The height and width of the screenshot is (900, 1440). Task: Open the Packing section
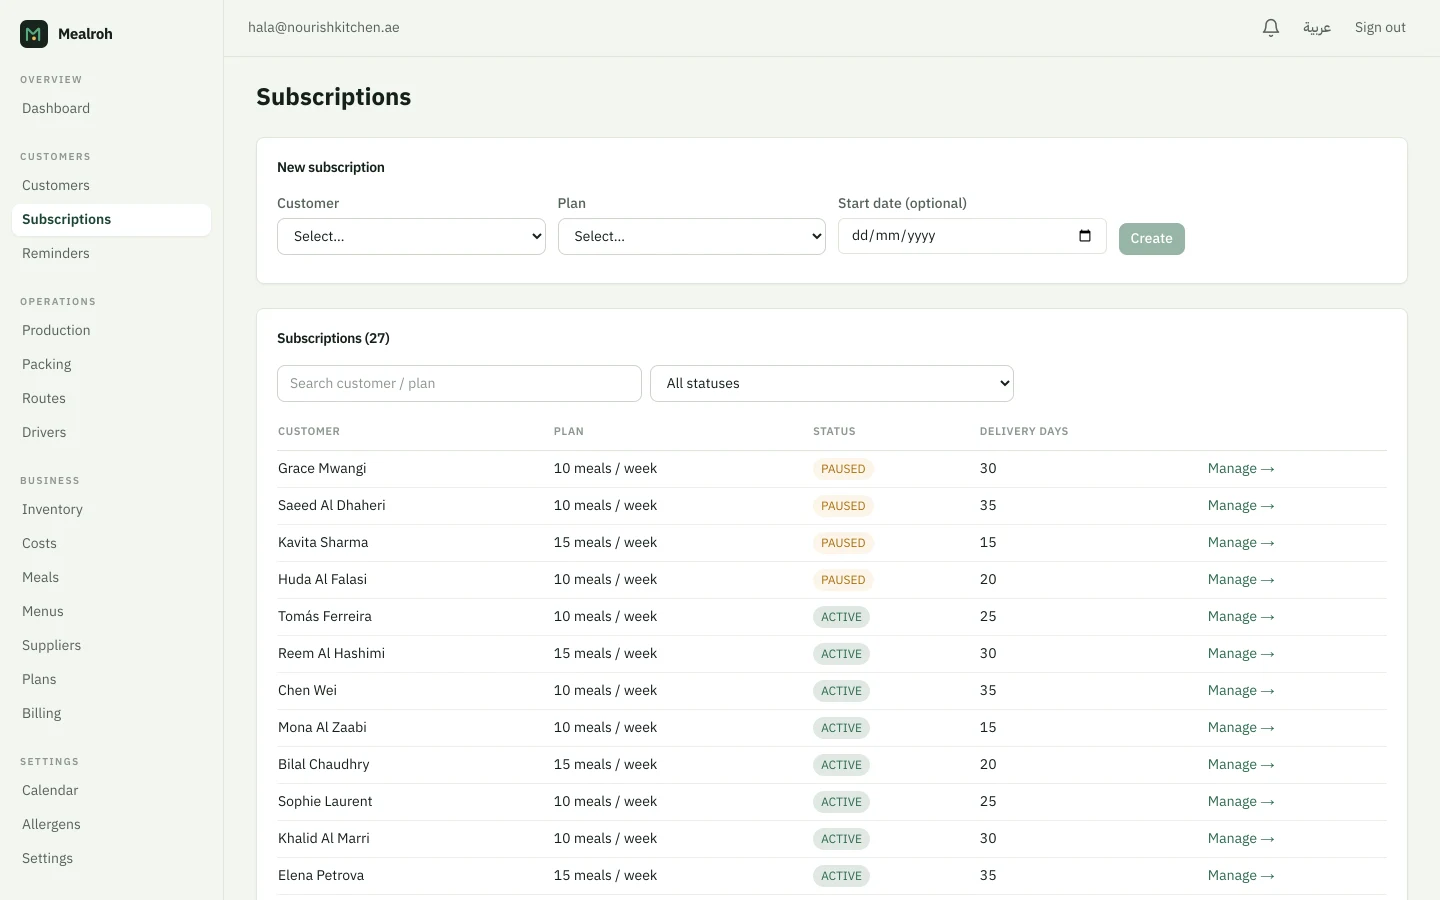tap(47, 364)
